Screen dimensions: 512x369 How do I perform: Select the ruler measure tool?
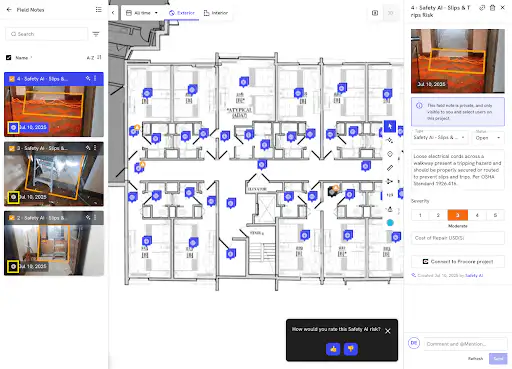tap(390, 168)
